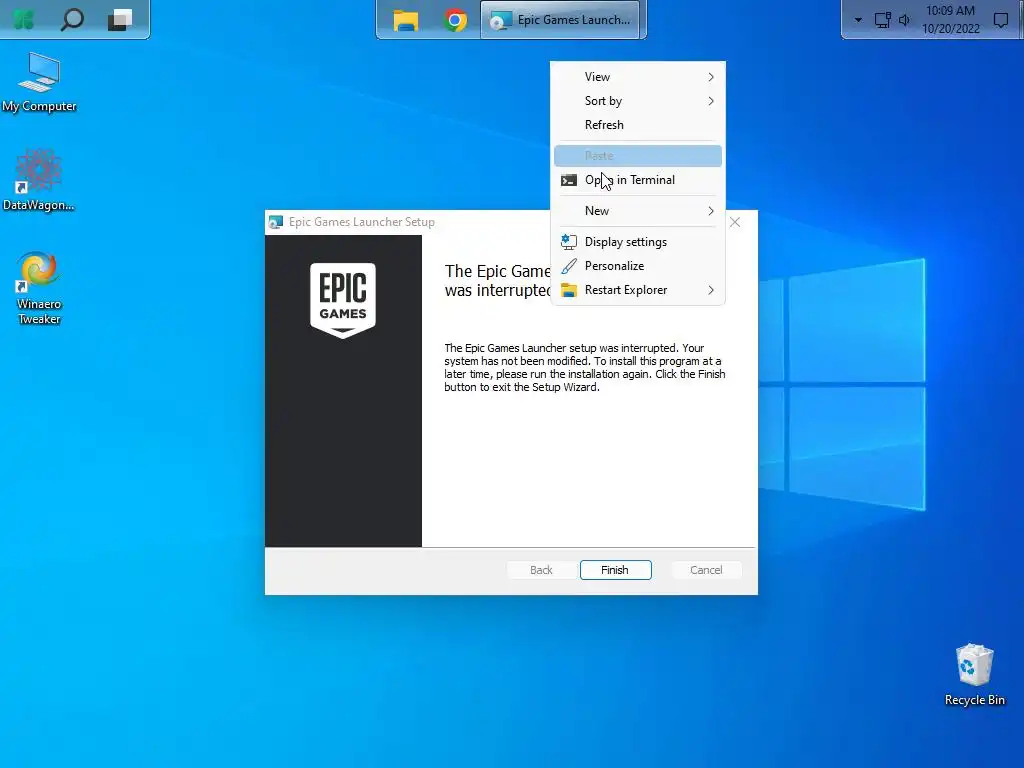Select the Recycle Bin desktop icon
Image resolution: width=1024 pixels, height=768 pixels.
(x=974, y=675)
